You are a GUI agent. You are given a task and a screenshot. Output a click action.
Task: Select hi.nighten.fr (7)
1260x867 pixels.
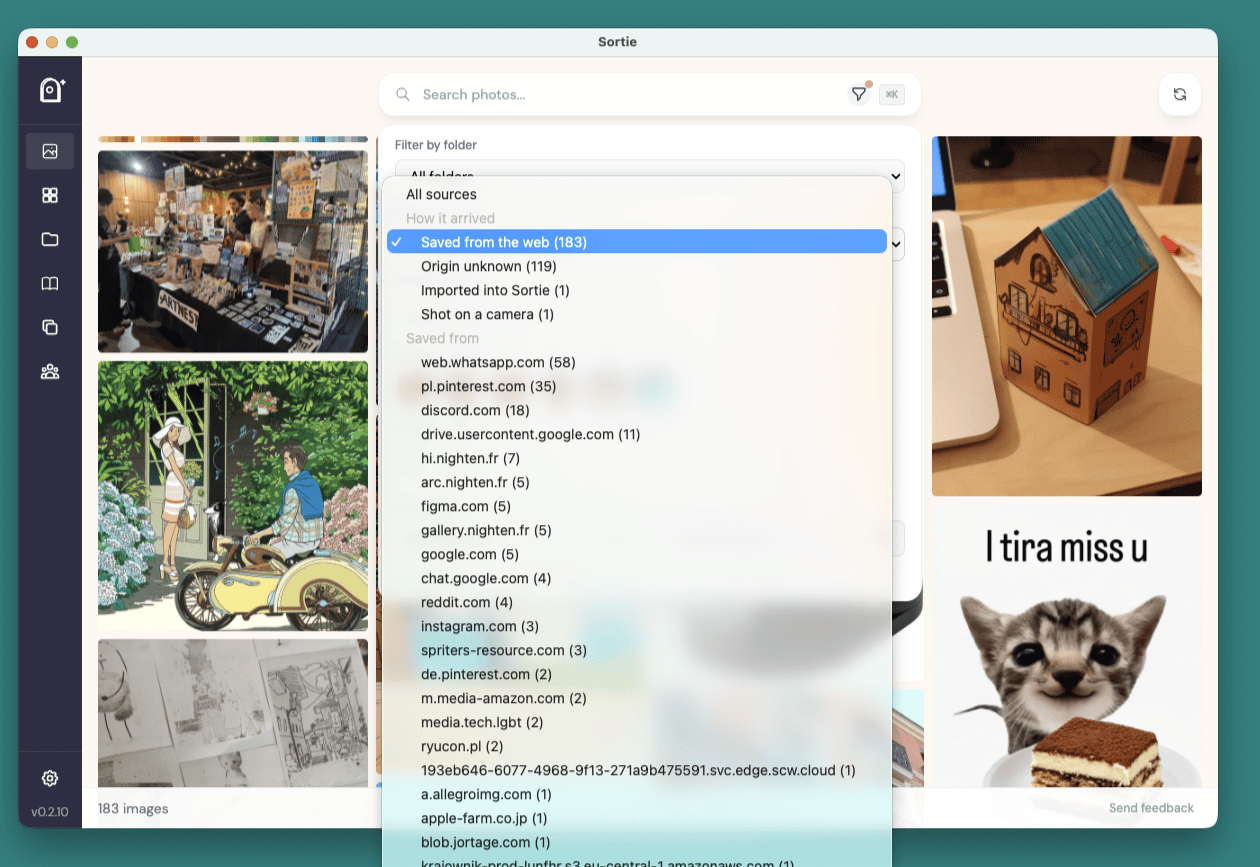pos(637,458)
